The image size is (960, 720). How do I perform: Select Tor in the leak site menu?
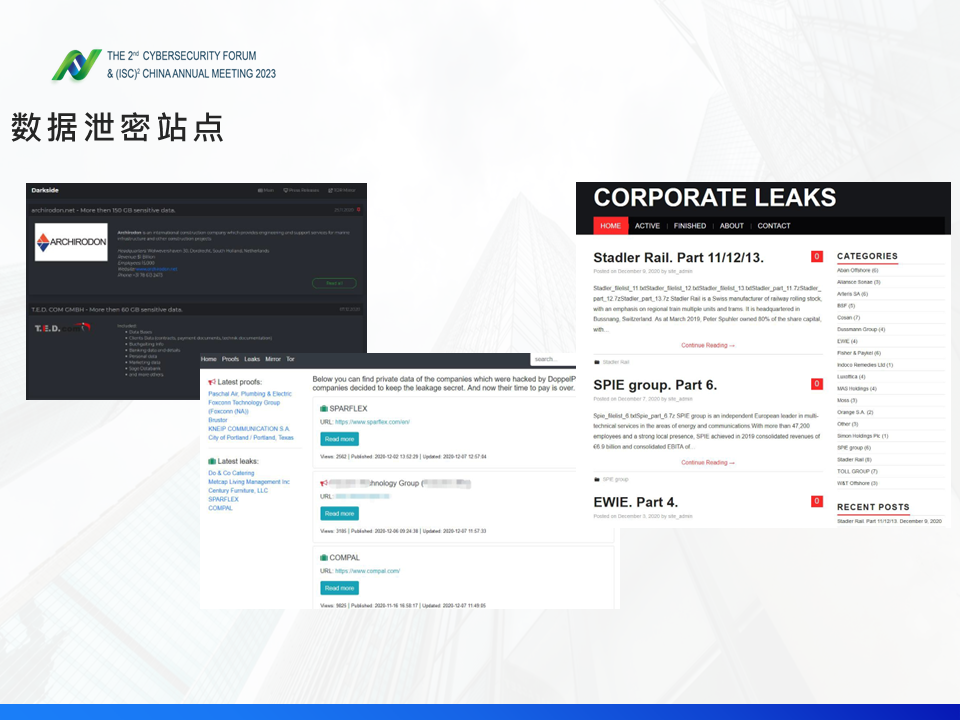[290, 359]
